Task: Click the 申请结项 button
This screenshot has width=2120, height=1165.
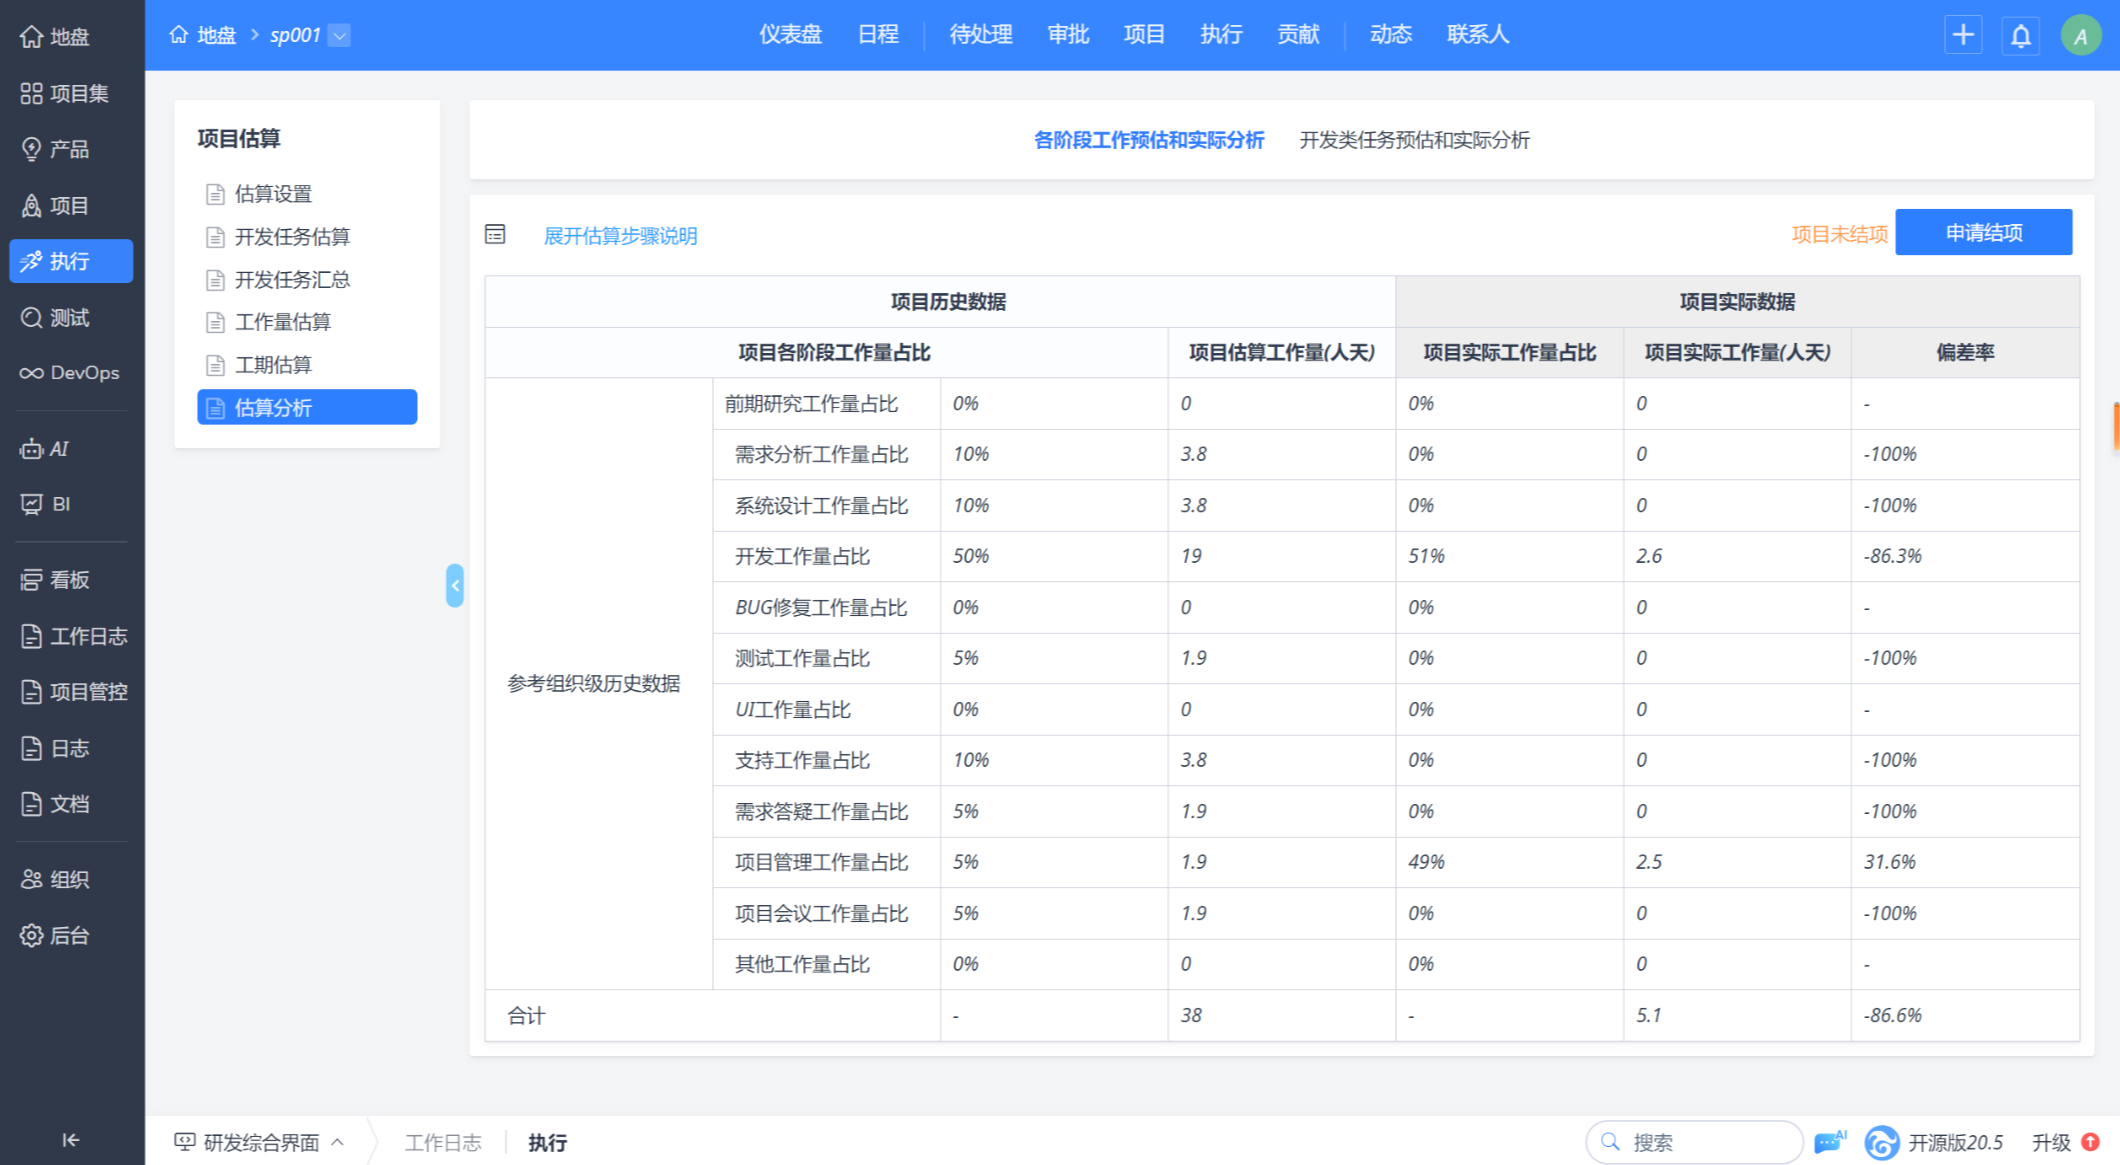Action: (1983, 233)
